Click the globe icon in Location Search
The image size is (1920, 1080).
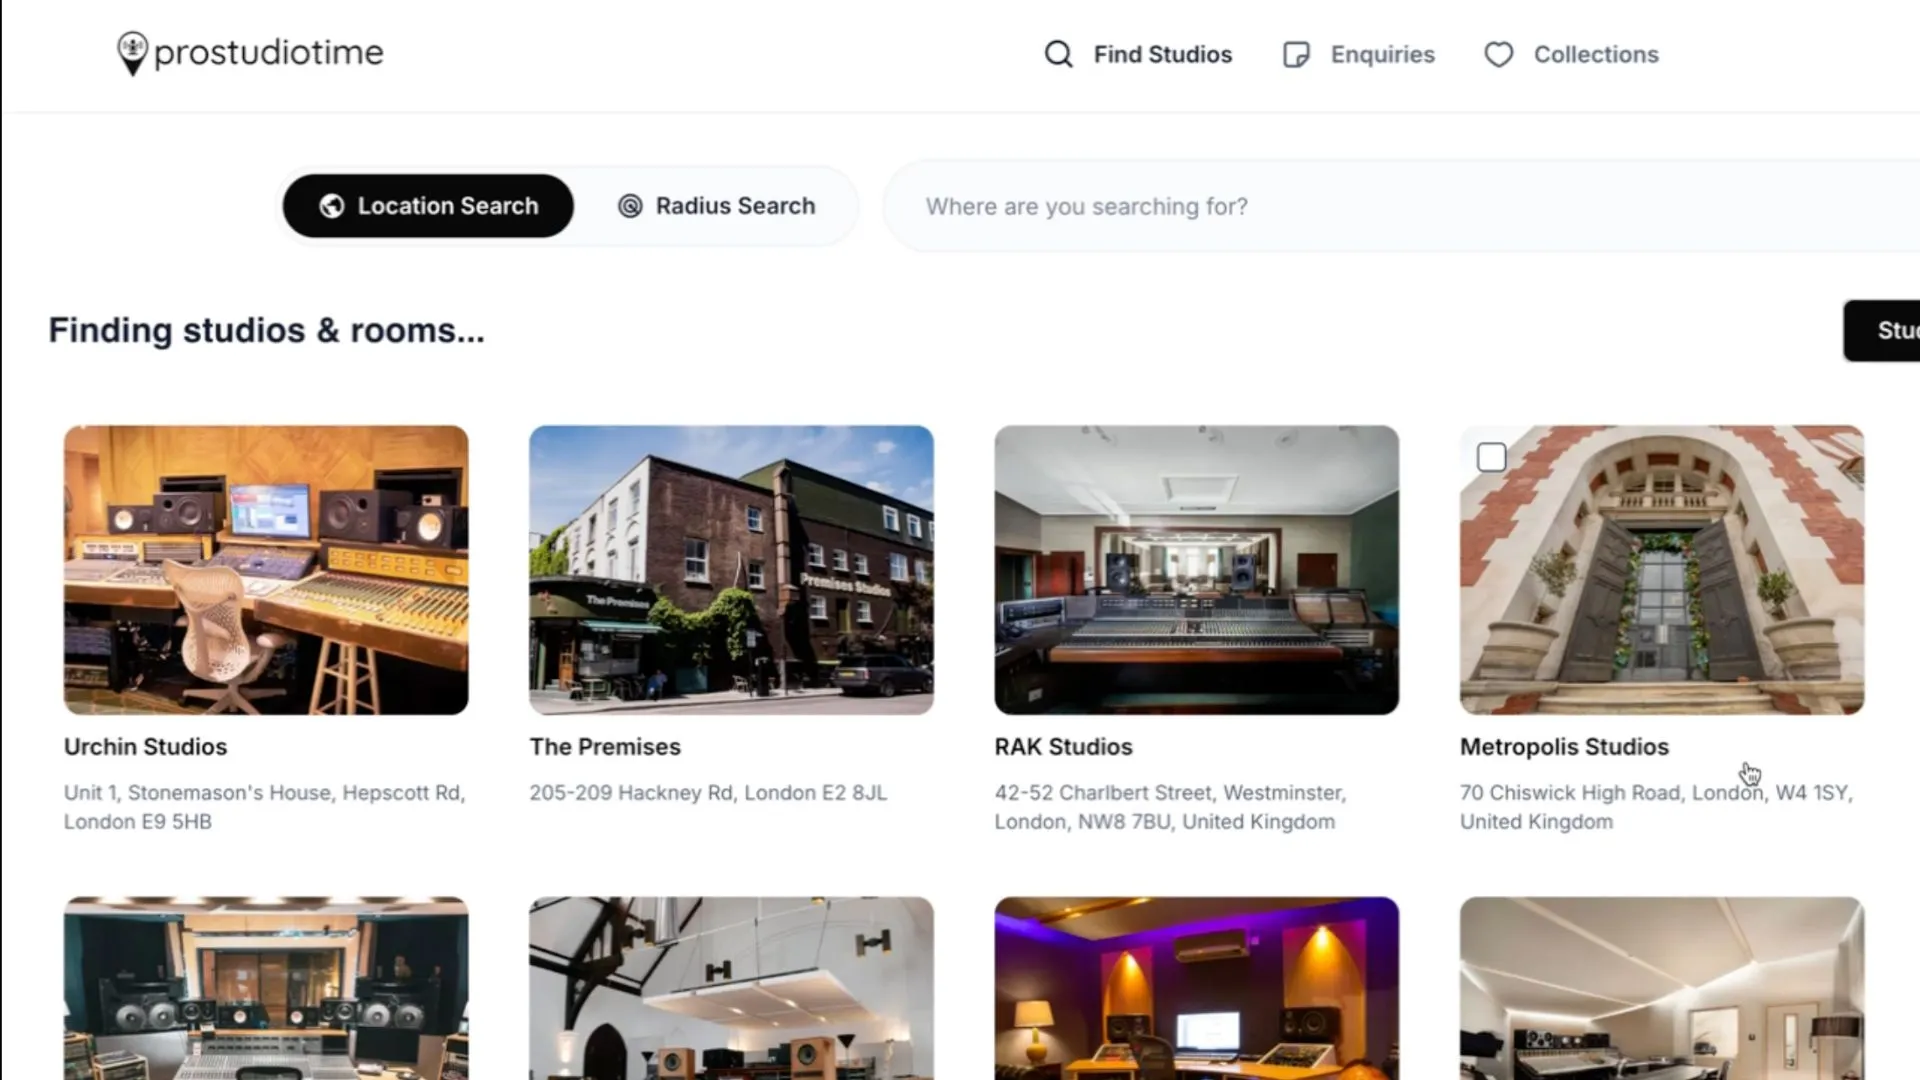pos(331,206)
